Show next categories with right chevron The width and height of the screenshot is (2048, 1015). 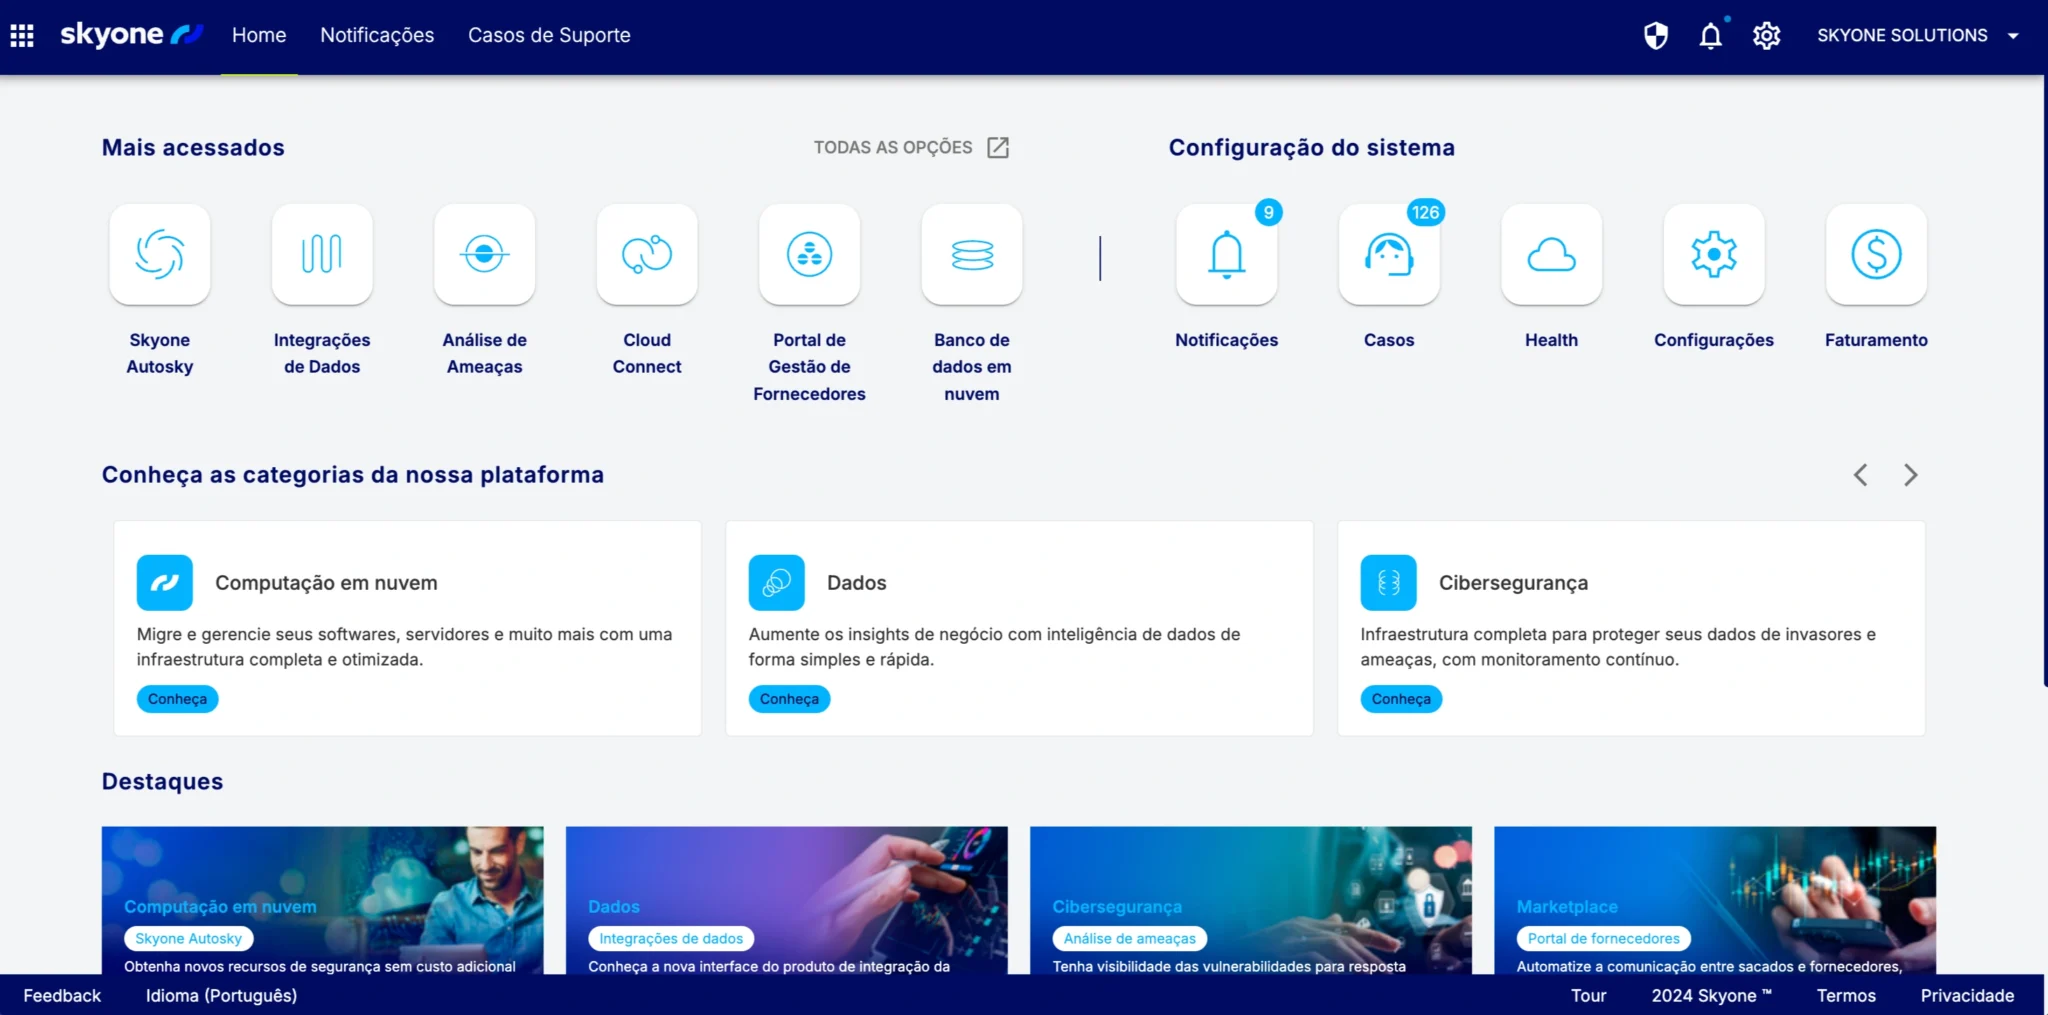pyautogui.click(x=1910, y=475)
